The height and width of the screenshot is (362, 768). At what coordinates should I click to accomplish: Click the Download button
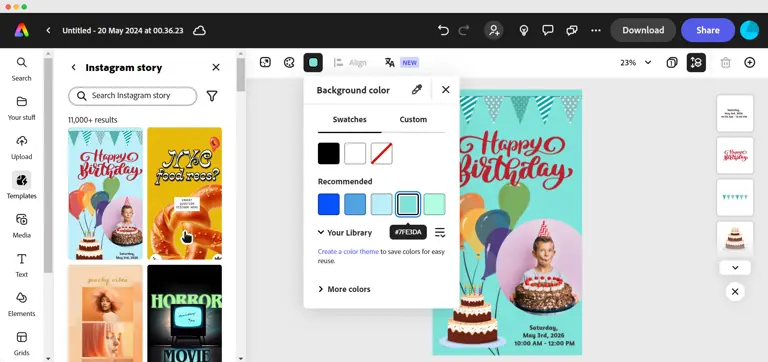click(643, 30)
